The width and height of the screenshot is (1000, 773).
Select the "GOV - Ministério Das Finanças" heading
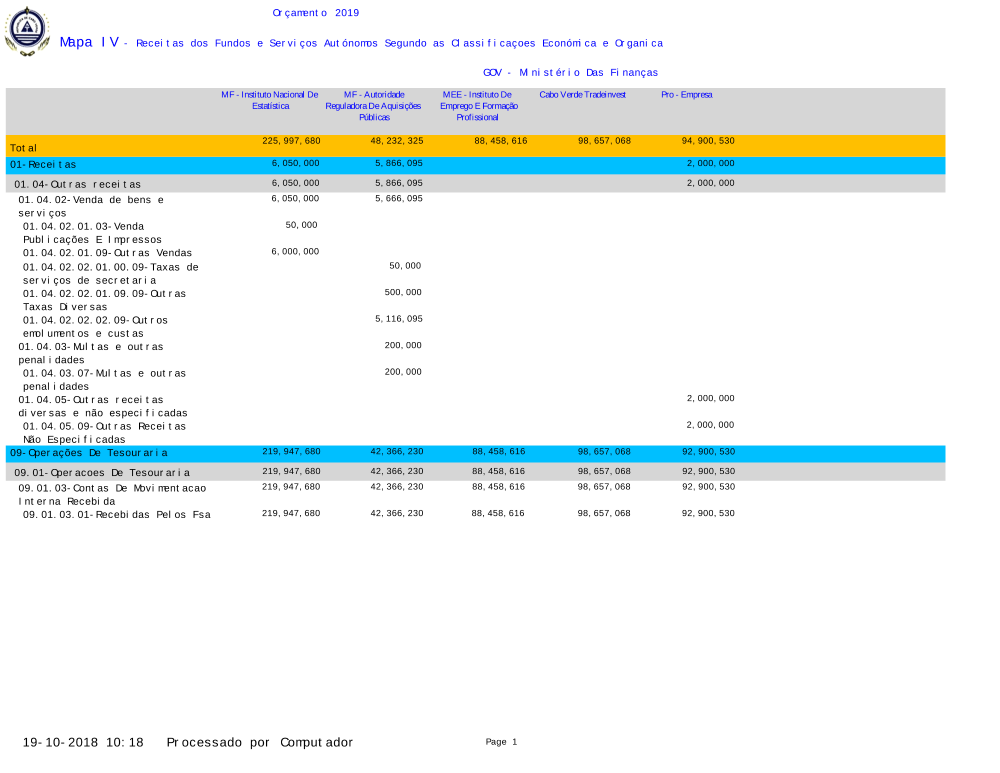[570, 73]
